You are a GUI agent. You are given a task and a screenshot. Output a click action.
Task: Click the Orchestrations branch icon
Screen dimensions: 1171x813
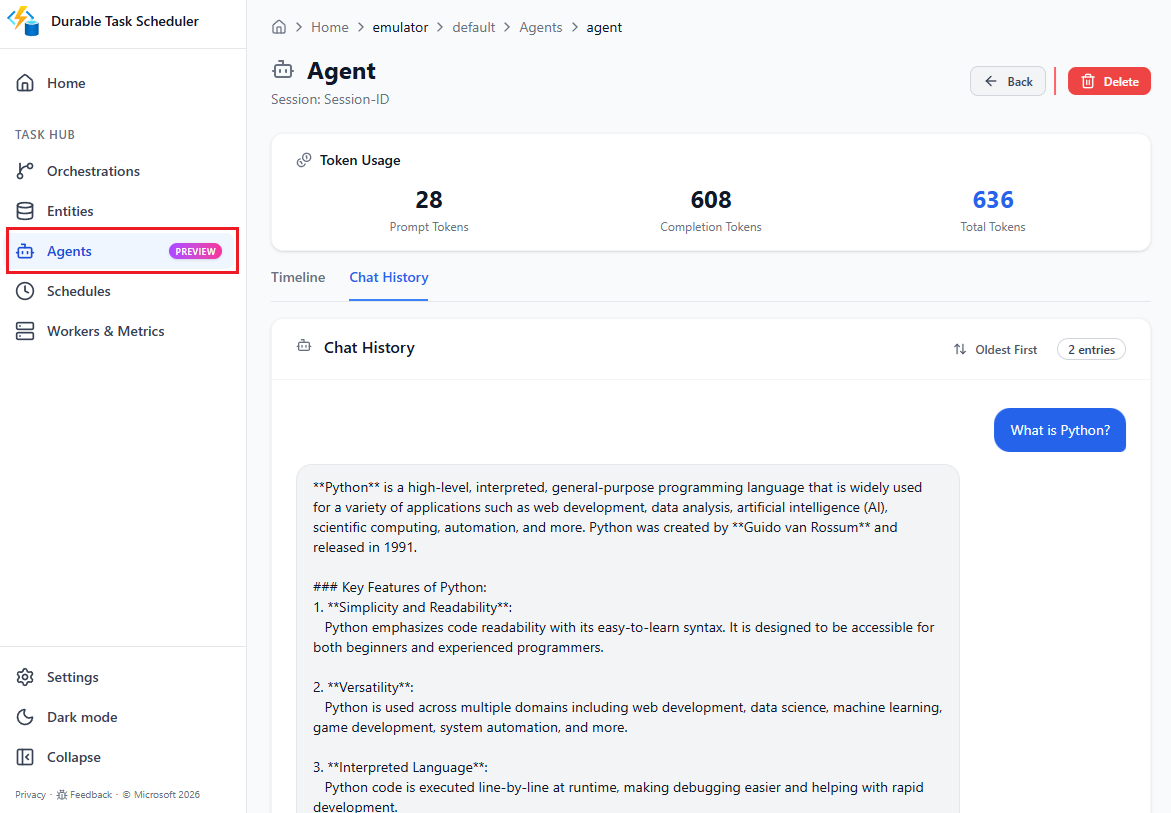[25, 171]
